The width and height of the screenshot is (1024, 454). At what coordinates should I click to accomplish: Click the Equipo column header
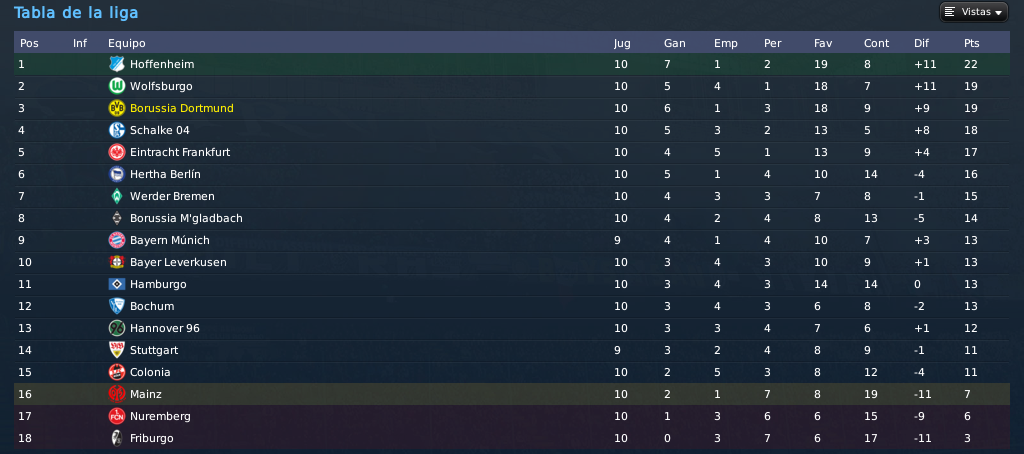pyautogui.click(x=127, y=43)
